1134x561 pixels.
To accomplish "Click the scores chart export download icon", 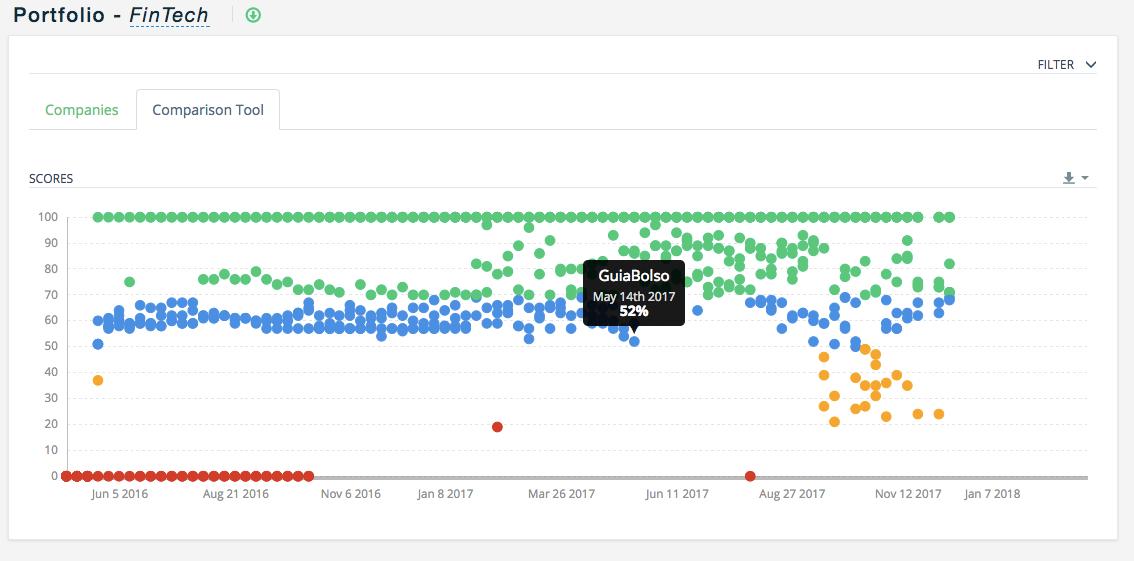I will pyautogui.click(x=1069, y=178).
